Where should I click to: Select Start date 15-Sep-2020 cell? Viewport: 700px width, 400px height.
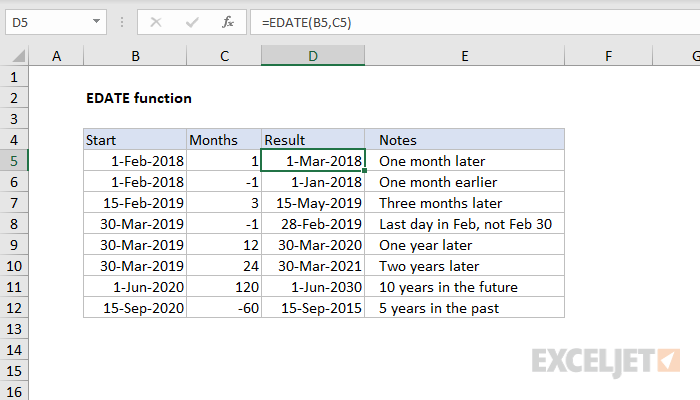click(x=135, y=308)
